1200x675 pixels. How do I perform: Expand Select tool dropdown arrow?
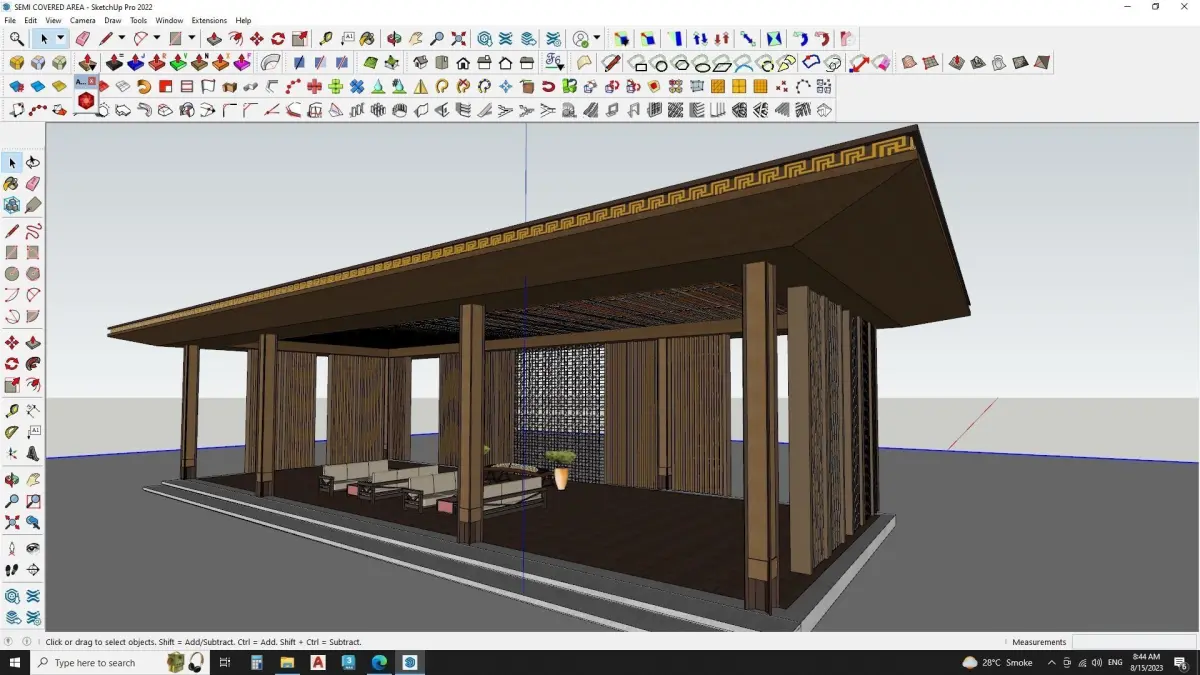pyautogui.click(x=60, y=38)
